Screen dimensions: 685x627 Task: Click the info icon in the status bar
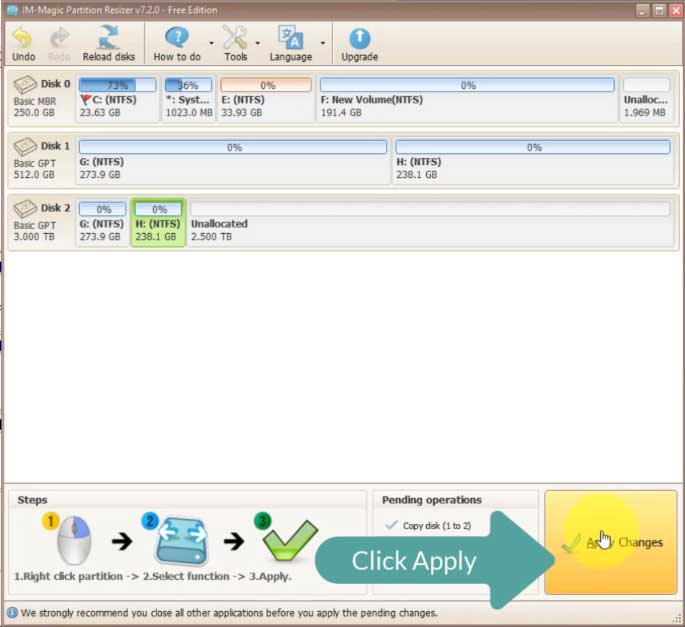[12, 613]
